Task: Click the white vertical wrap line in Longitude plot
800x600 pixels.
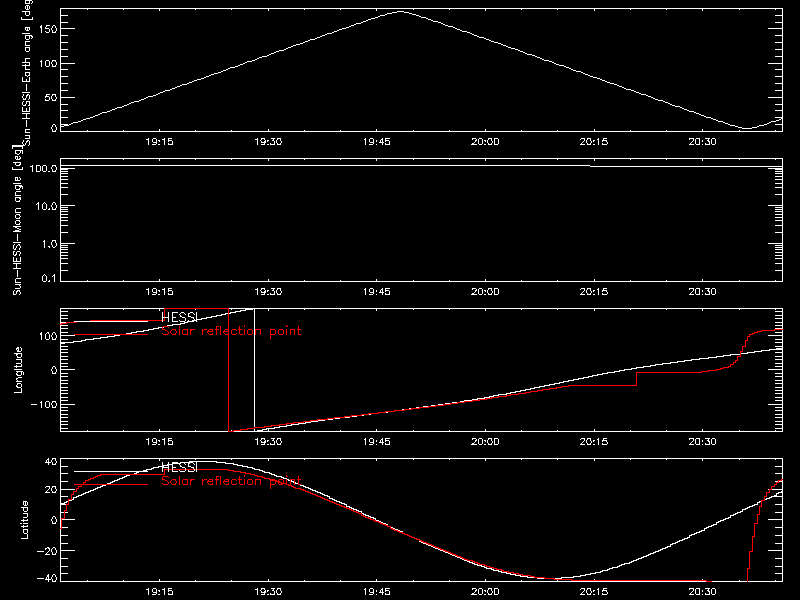Action: point(254,369)
